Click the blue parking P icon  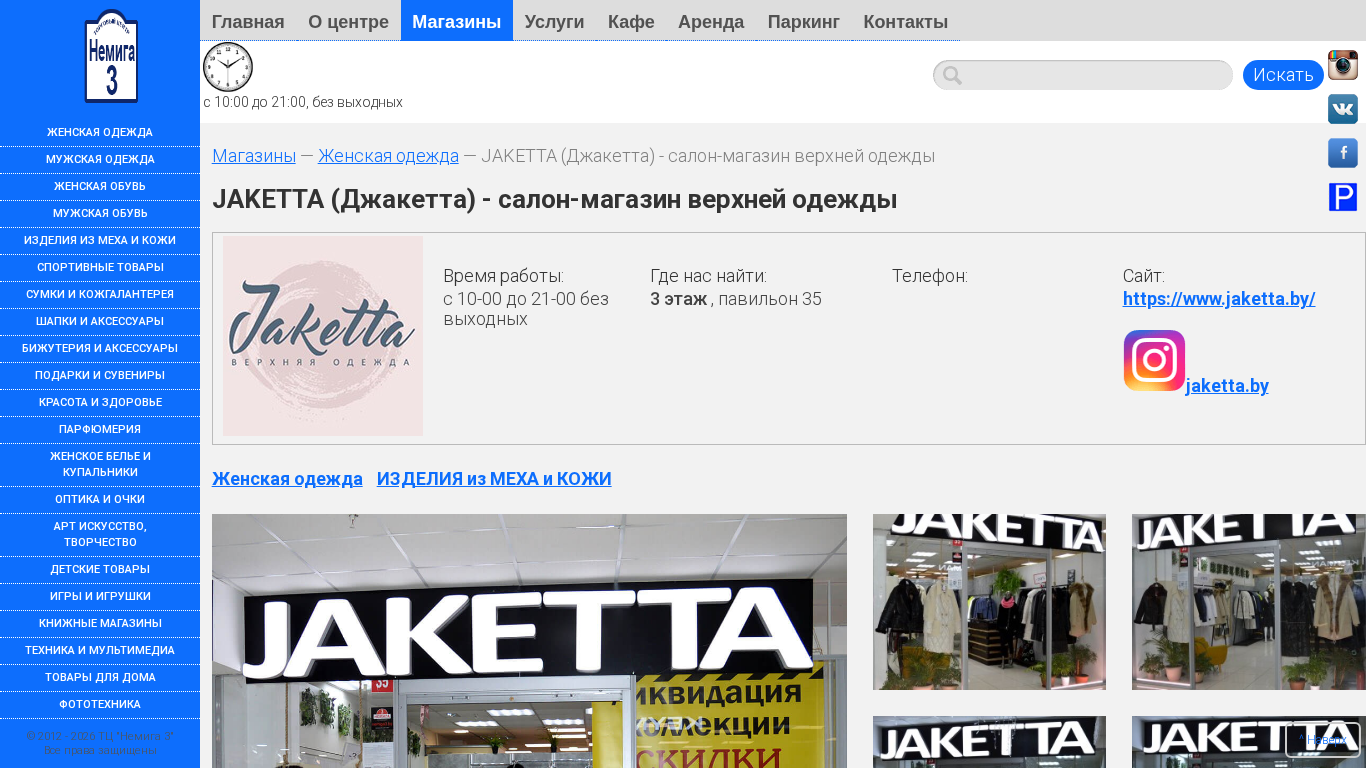pos(1343,197)
